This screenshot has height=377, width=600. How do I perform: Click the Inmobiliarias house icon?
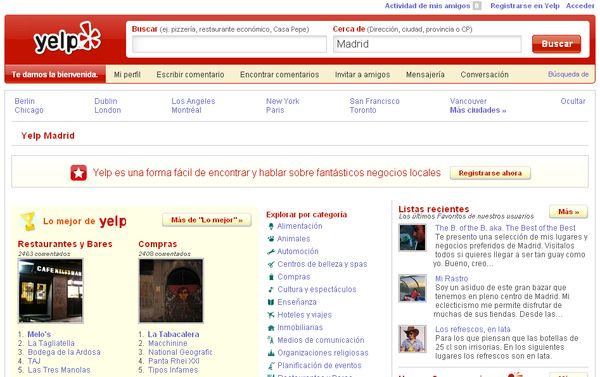click(x=271, y=327)
